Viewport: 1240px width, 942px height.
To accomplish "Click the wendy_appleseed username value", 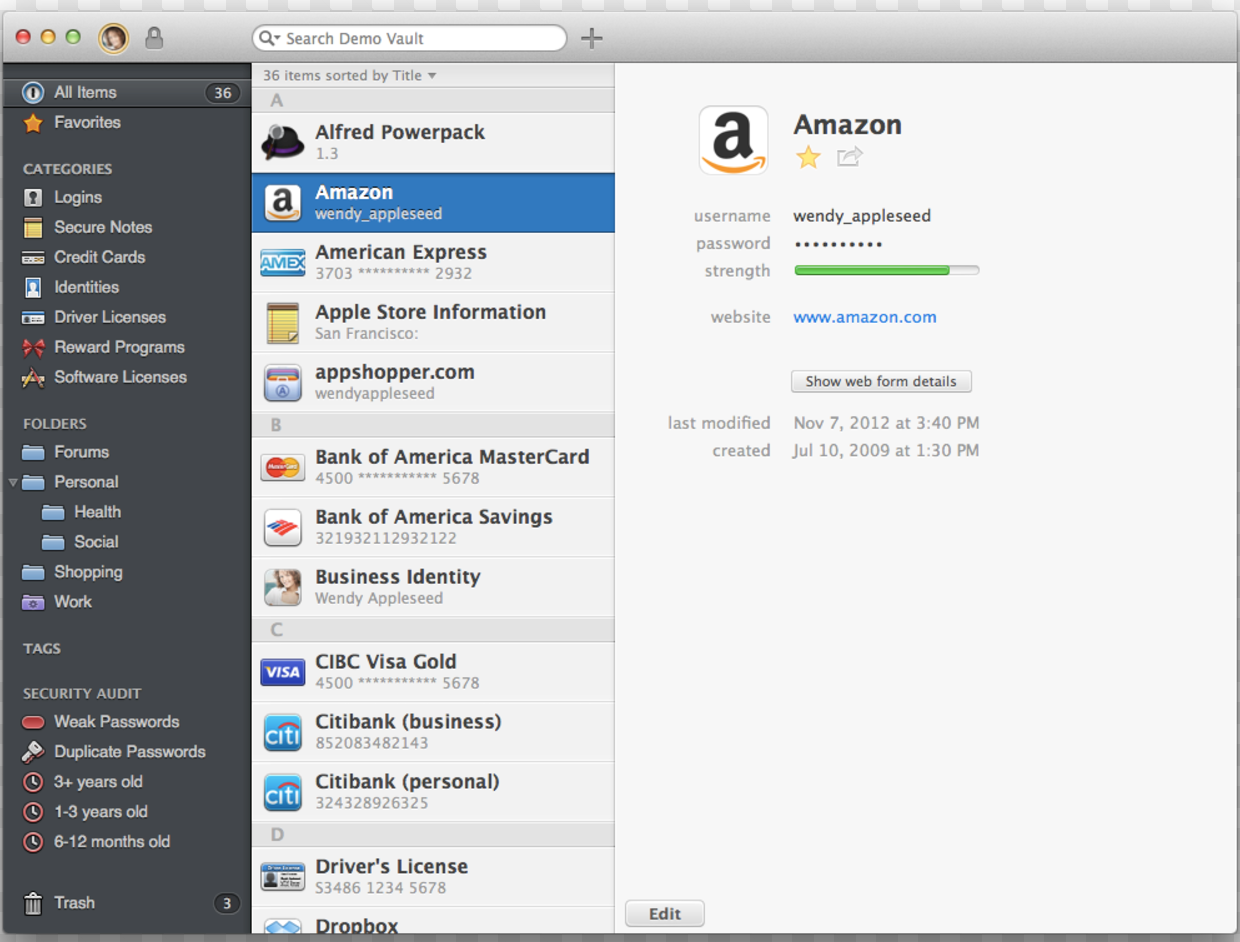I will coord(862,216).
